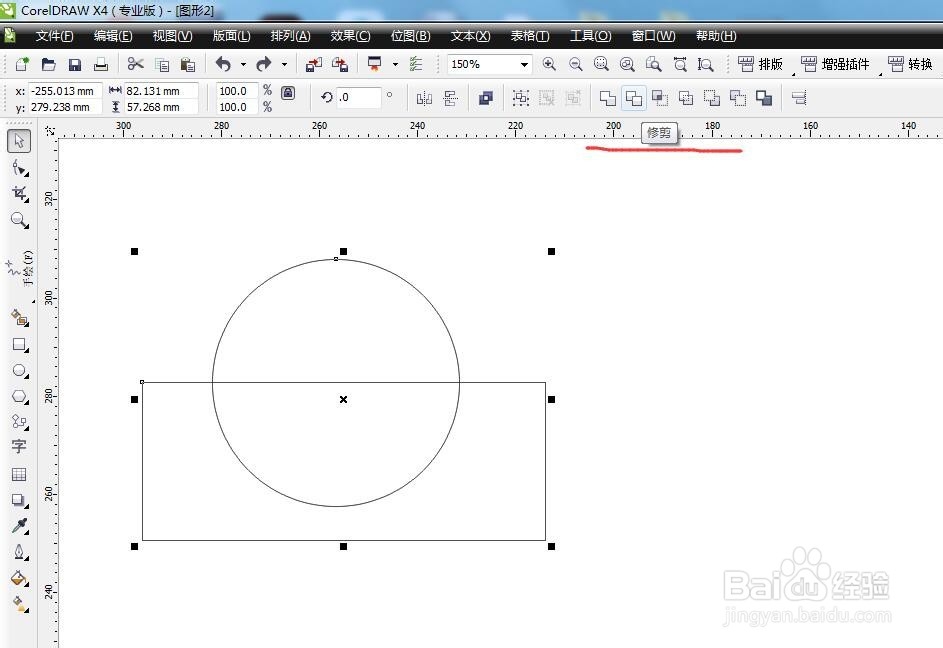Image resolution: width=943 pixels, height=648 pixels.
Task: Mirror the selection vertically
Action: pyautogui.click(x=450, y=97)
